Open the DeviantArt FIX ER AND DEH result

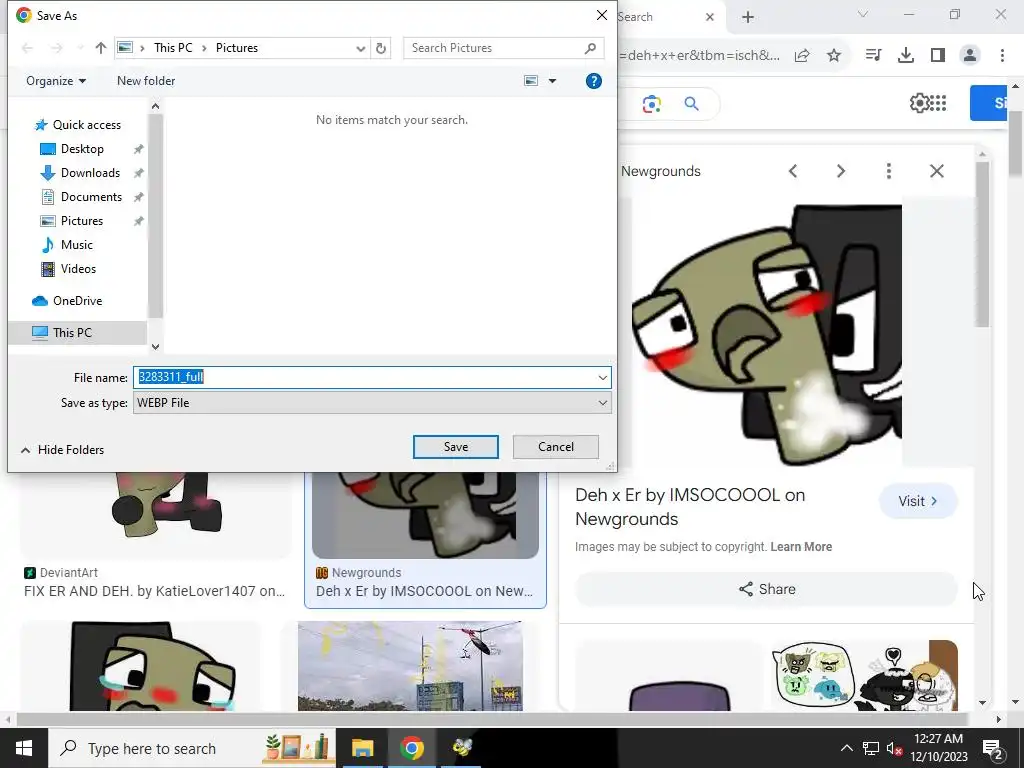pos(154,591)
